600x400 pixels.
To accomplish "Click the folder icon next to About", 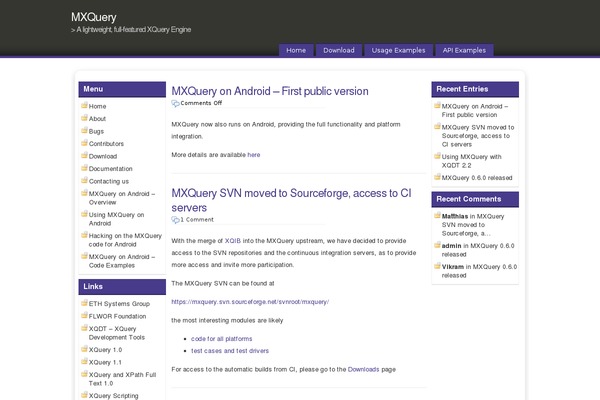I will point(85,118).
